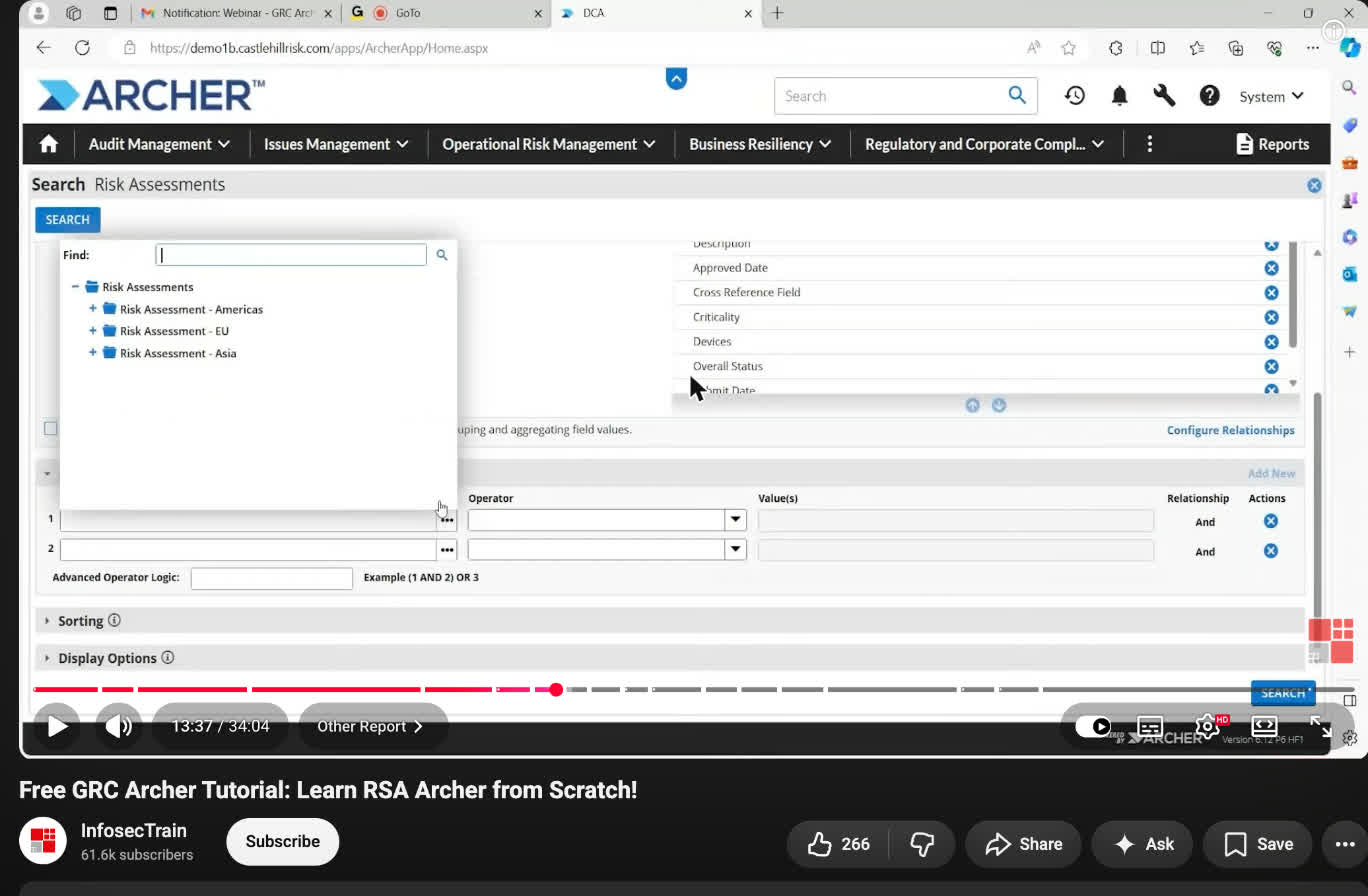Remove the Criticality field
The height and width of the screenshot is (896, 1368).
1271,317
